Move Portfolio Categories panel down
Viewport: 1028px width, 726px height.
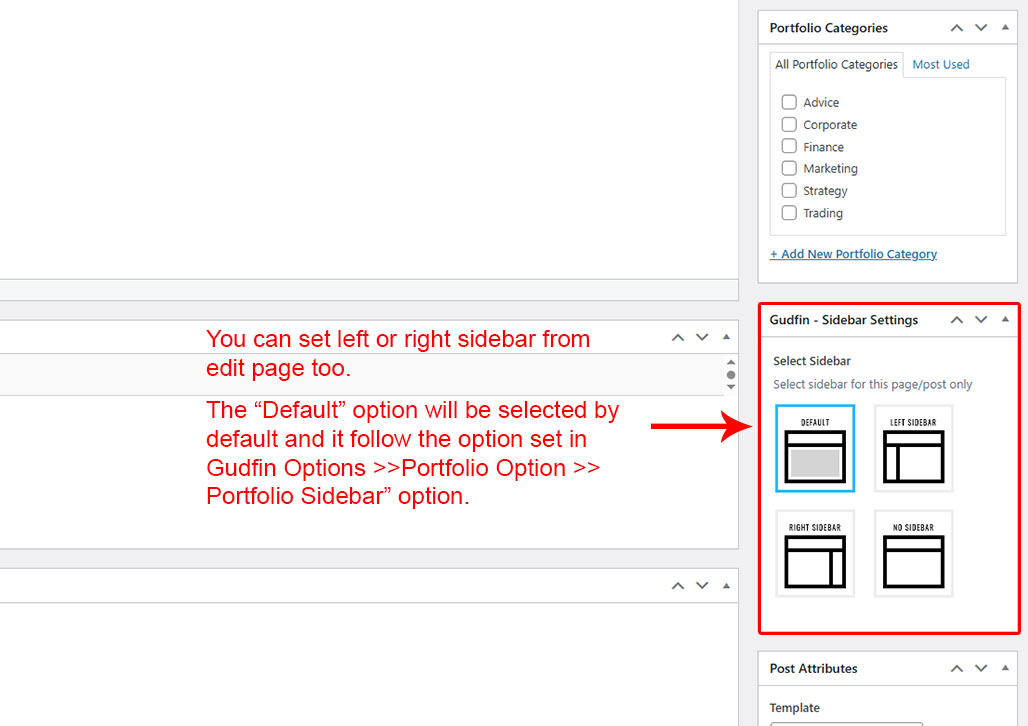(x=981, y=28)
